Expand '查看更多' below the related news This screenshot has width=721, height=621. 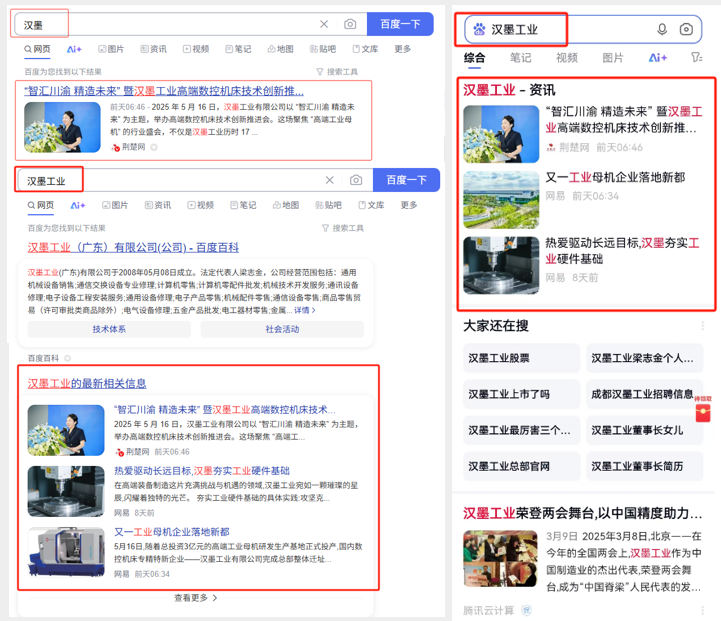[x=195, y=598]
